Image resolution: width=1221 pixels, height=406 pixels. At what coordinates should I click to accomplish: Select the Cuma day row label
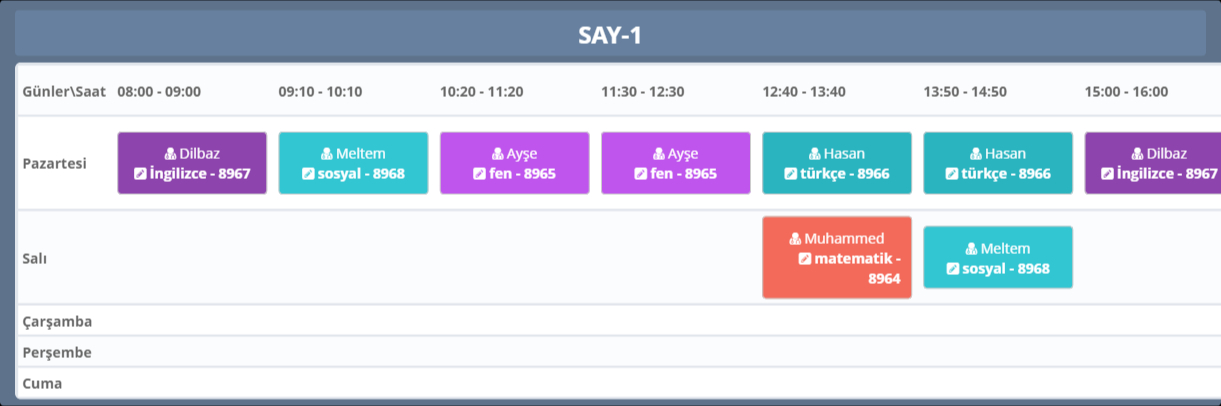tap(42, 383)
